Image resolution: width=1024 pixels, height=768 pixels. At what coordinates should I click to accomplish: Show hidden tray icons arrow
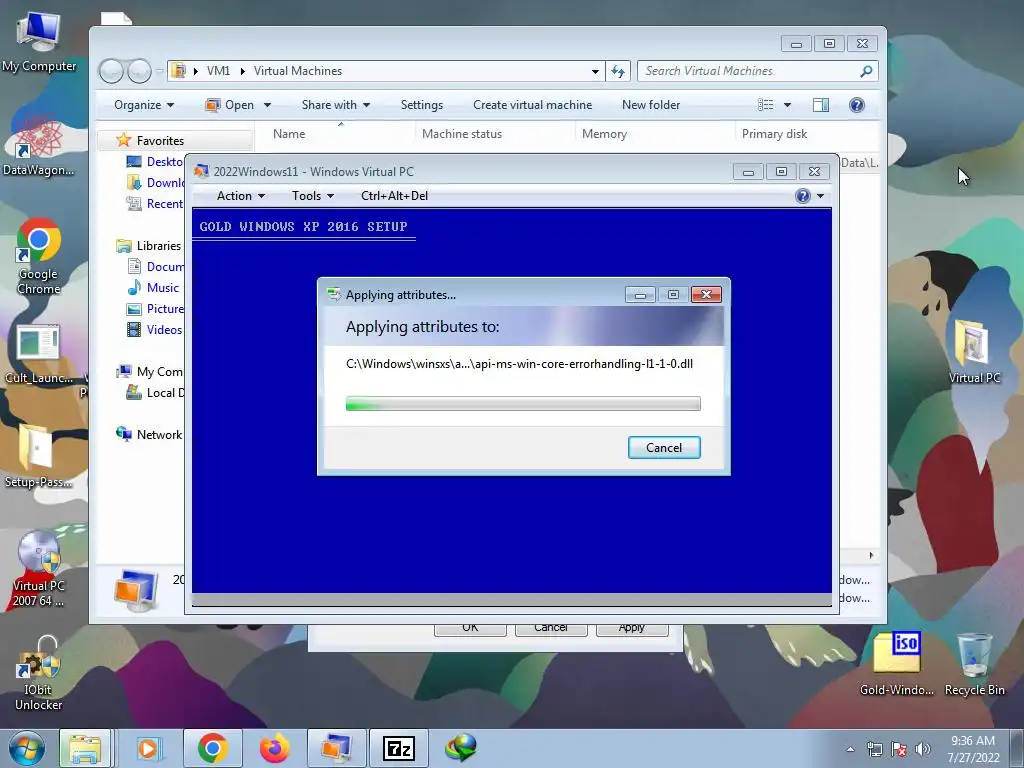point(850,749)
